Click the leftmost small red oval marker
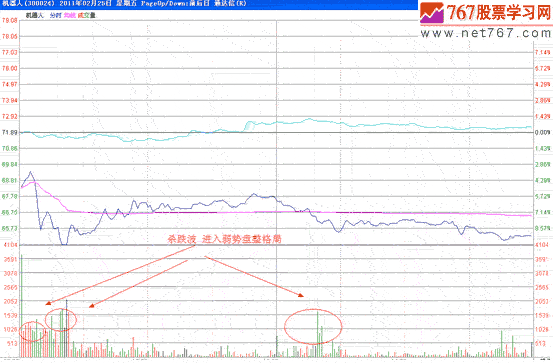The width and height of the screenshot is (553, 363). pos(32,331)
